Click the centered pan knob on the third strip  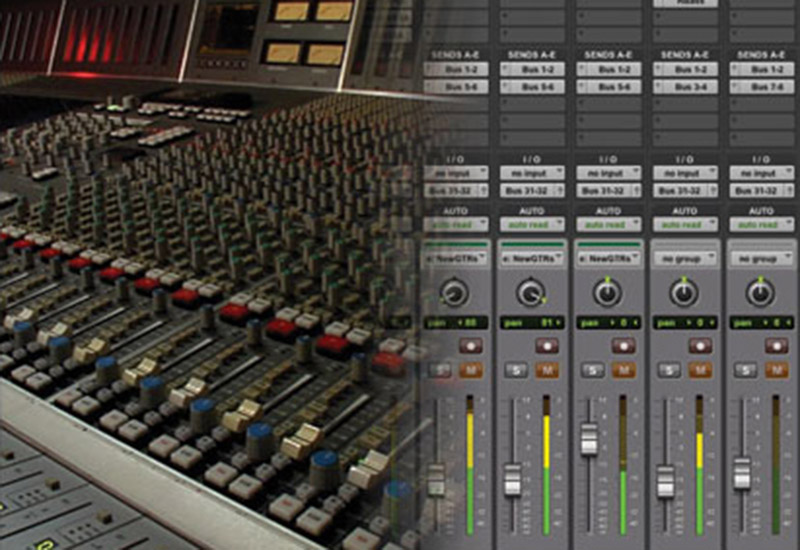pos(607,293)
